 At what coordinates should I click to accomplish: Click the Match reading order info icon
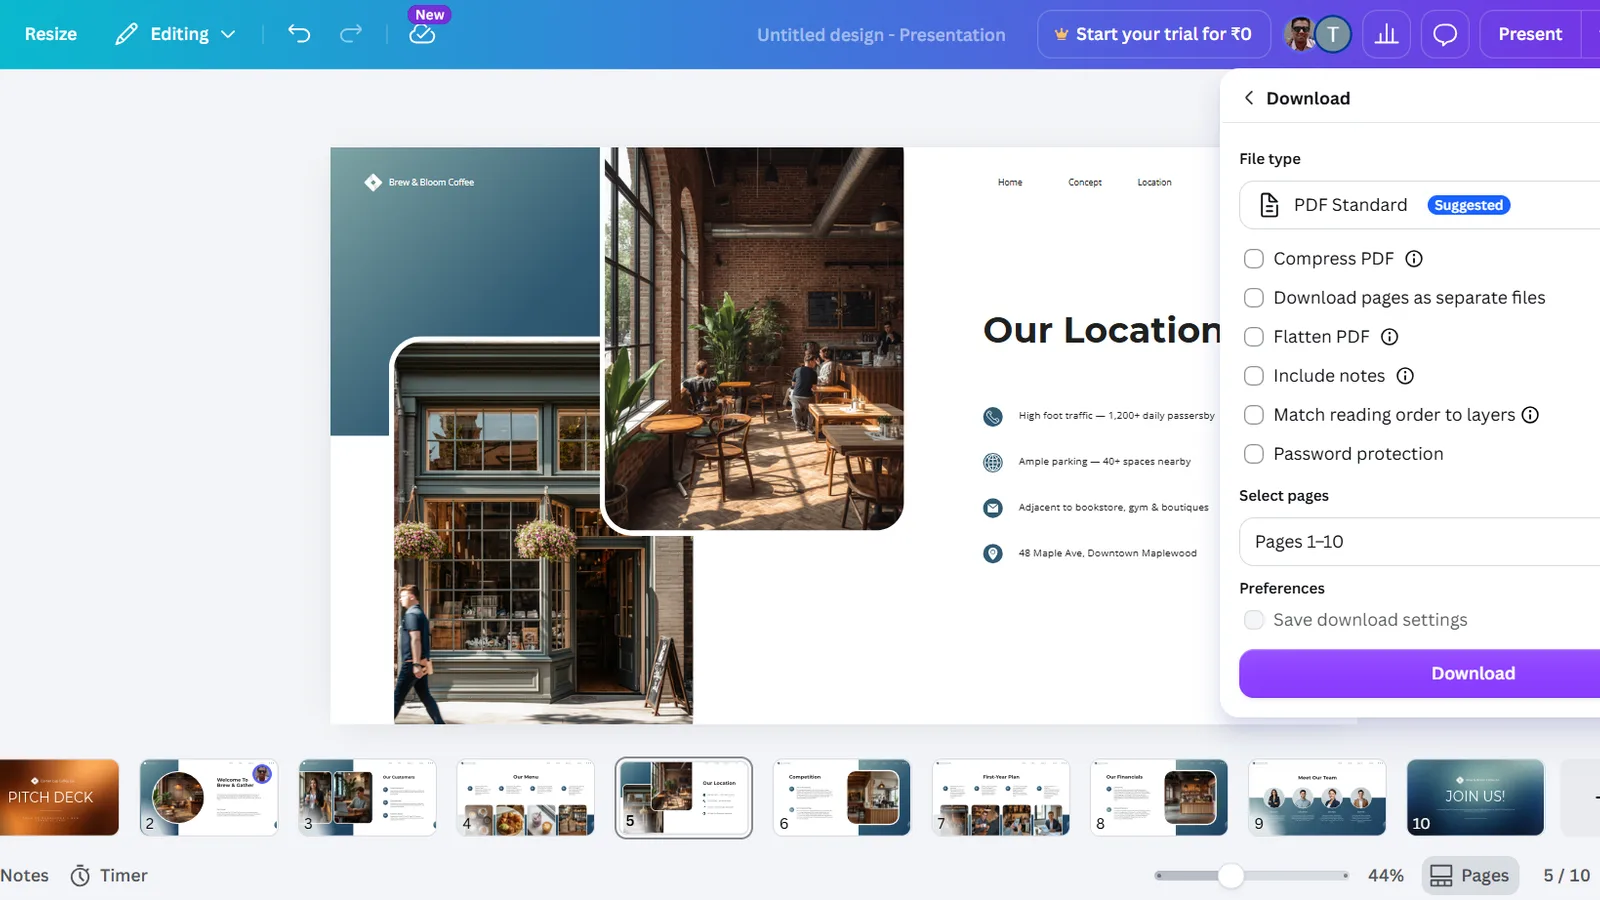pyautogui.click(x=1530, y=415)
